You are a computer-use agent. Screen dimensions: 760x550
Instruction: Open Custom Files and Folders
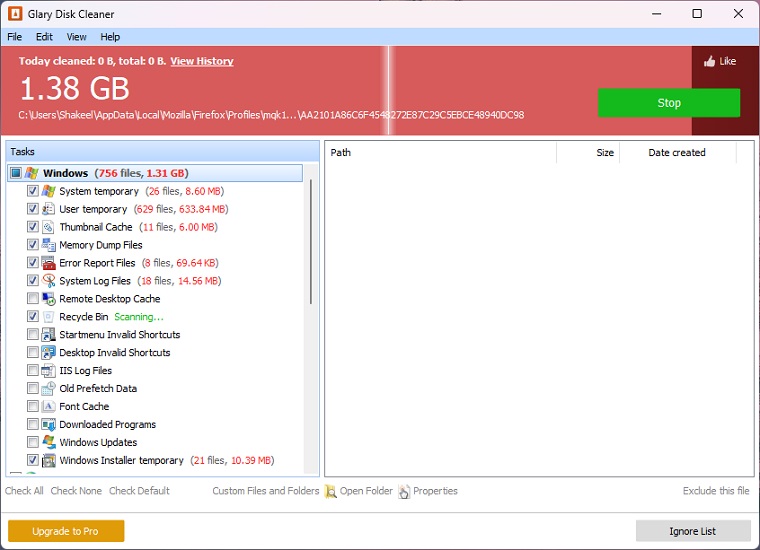[266, 491]
